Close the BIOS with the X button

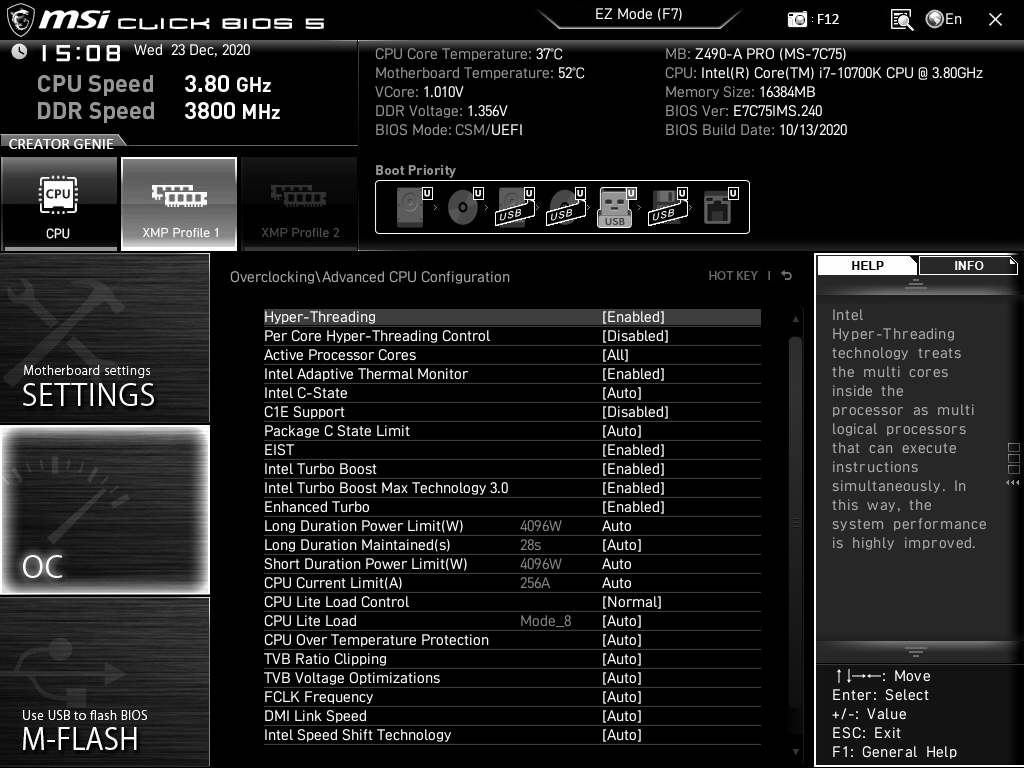tap(995, 20)
